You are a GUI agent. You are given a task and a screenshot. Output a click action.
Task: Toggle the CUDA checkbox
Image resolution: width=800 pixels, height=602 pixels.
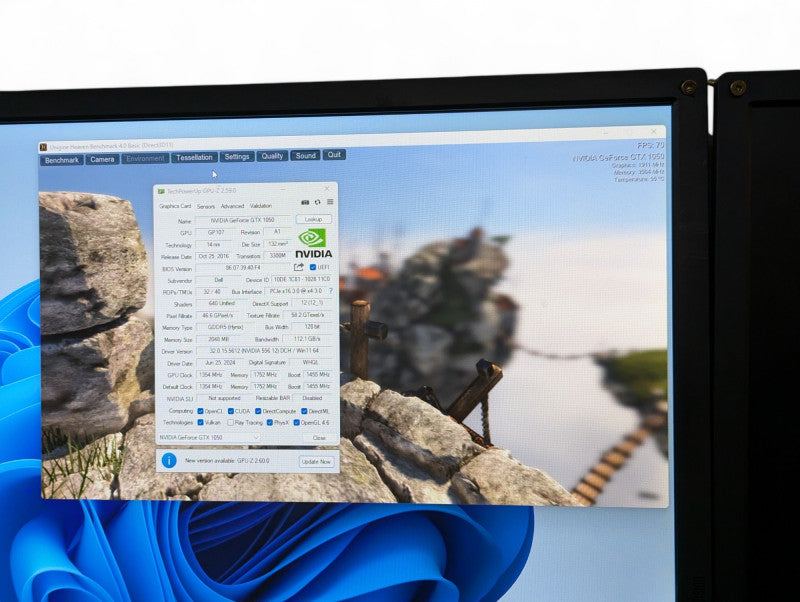(231, 411)
